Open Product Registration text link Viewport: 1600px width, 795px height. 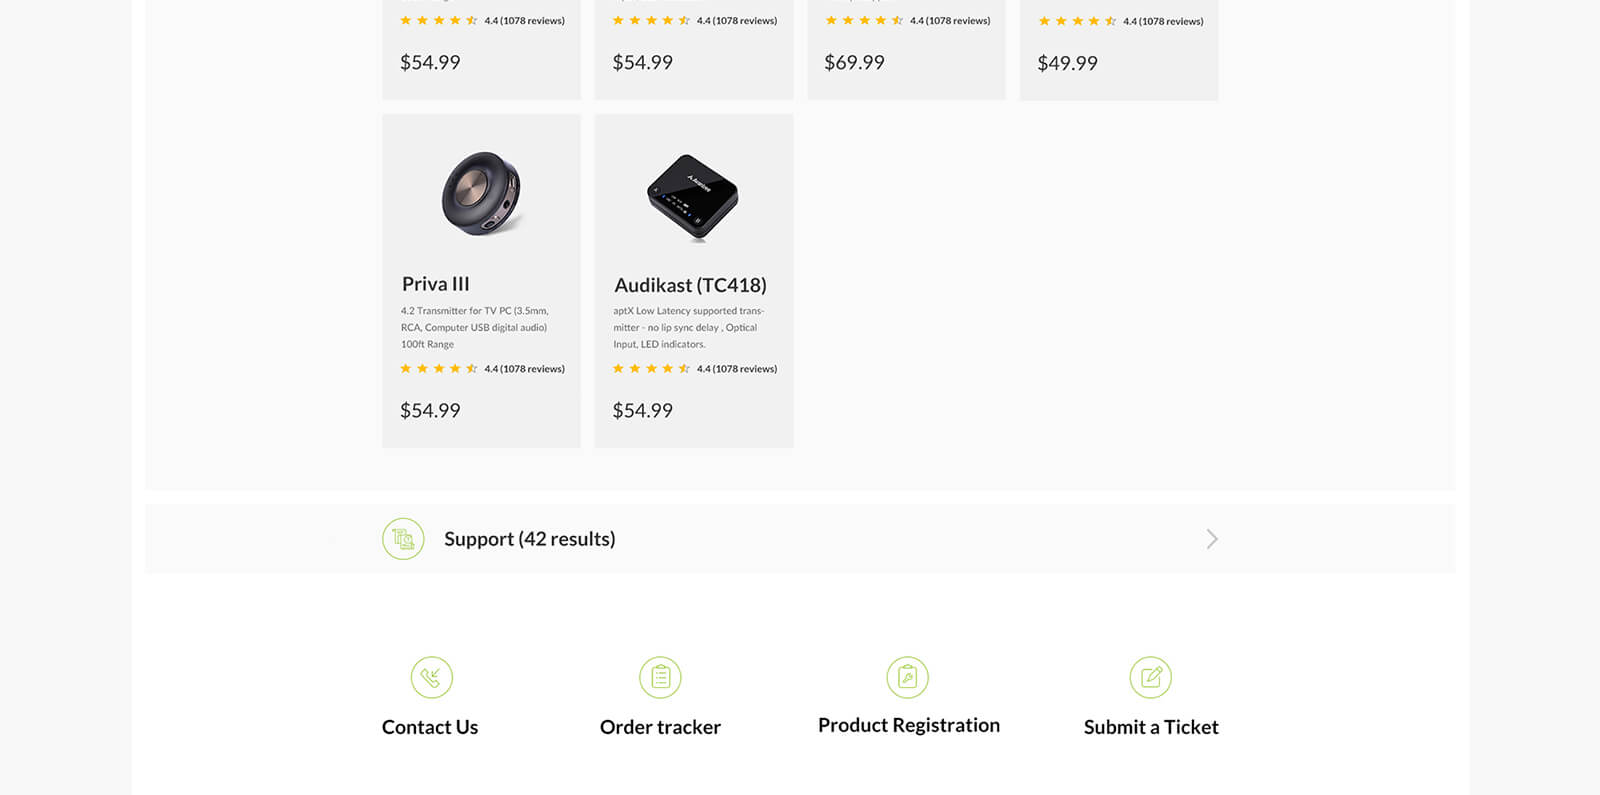click(909, 725)
